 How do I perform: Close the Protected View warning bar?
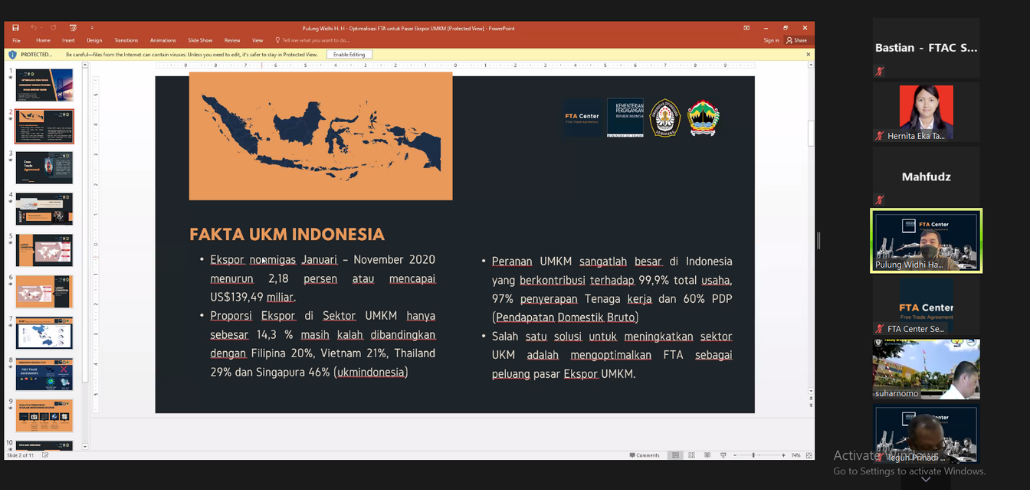pyautogui.click(x=808, y=54)
